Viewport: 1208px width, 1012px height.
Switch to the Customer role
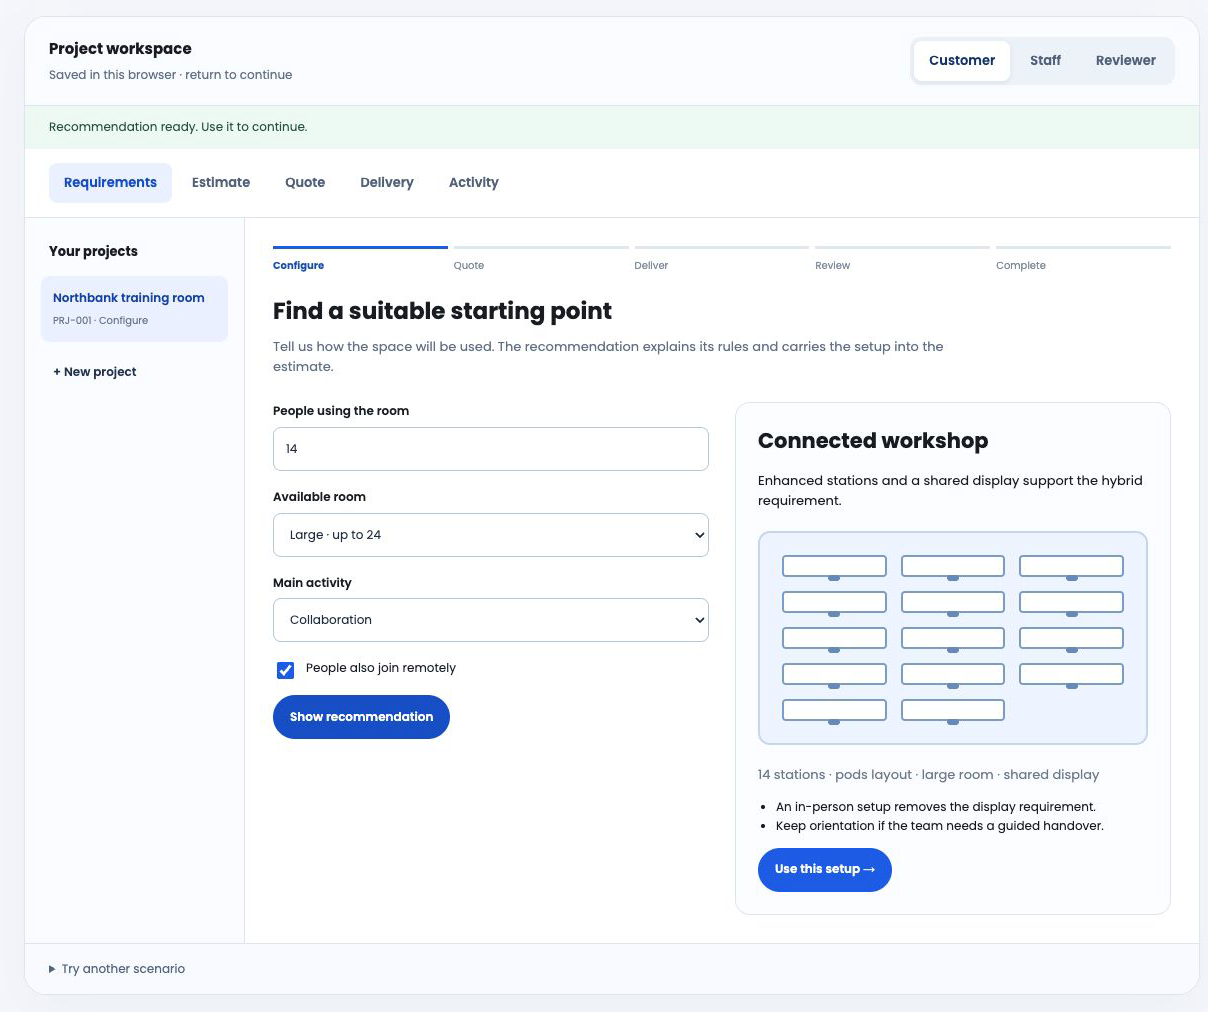coord(961,60)
